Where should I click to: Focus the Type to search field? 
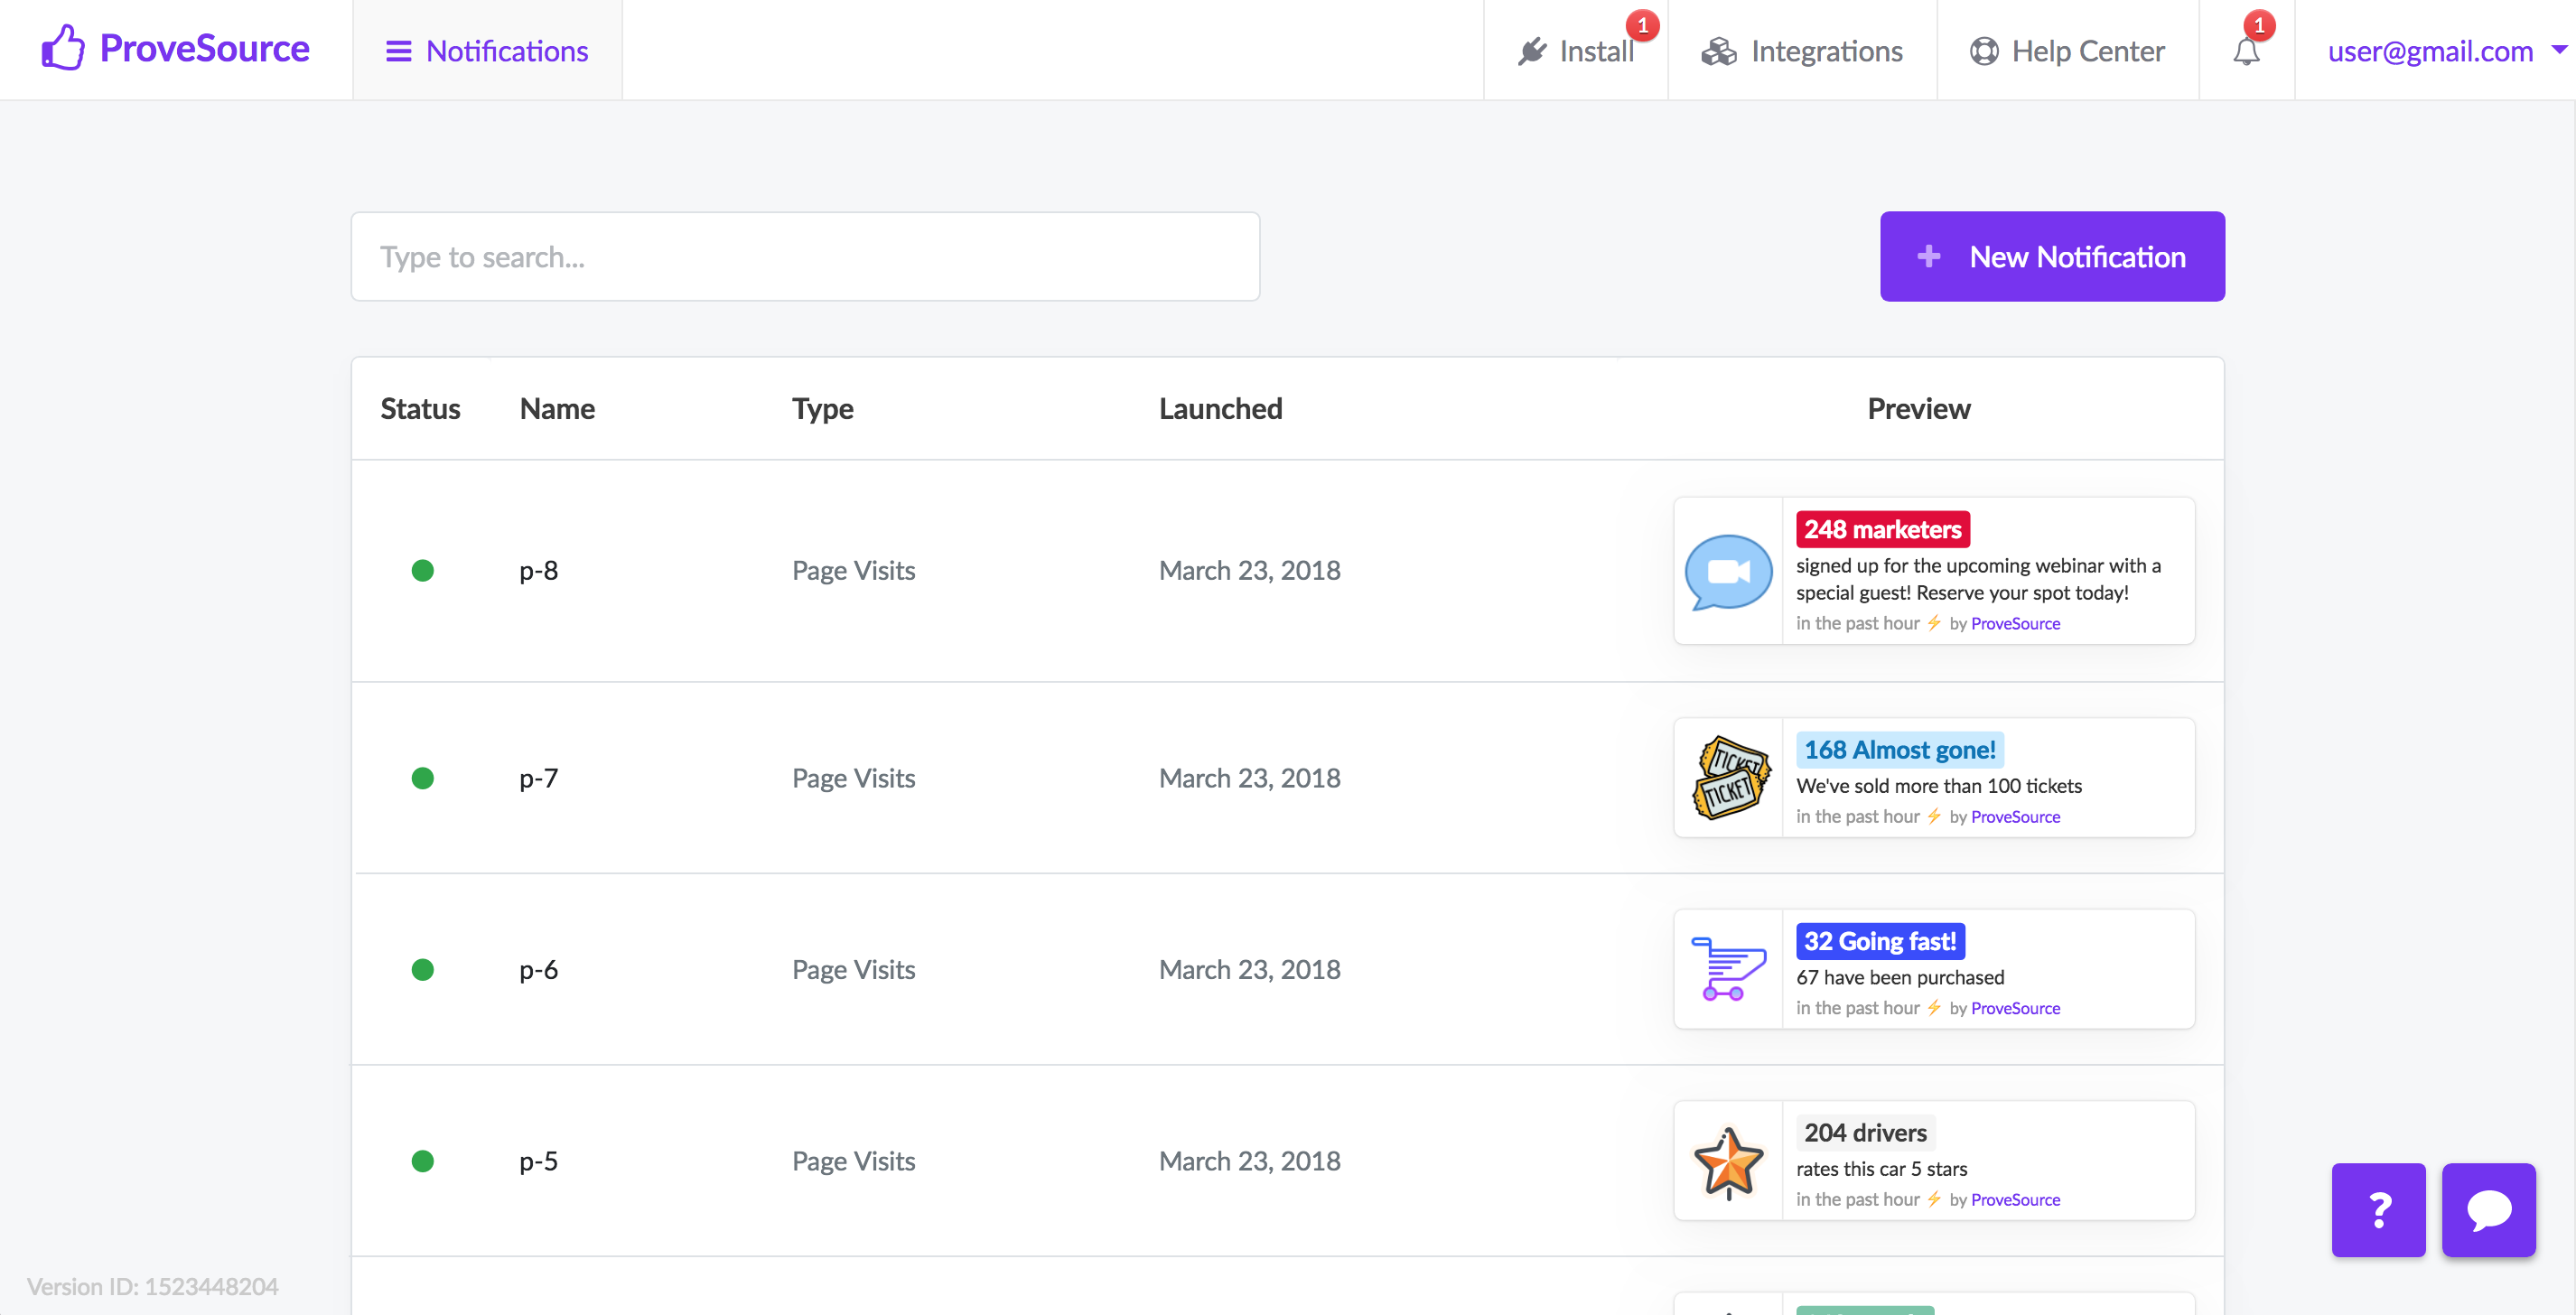pos(805,257)
